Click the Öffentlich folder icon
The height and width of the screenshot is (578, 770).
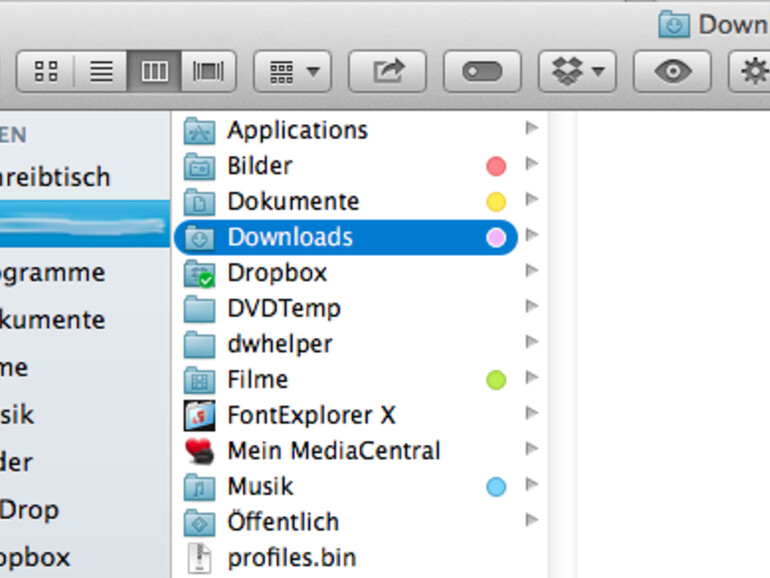tap(199, 523)
